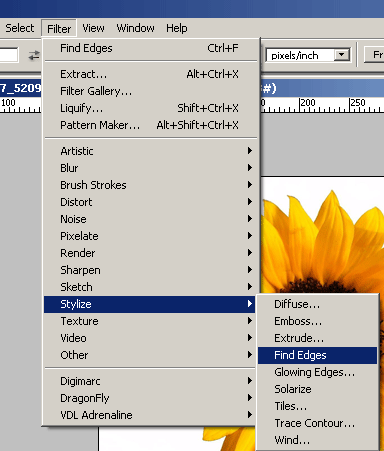This screenshot has height=451, width=384.
Task: Choose Extrude in Stylize submenu
Action: (x=317, y=338)
